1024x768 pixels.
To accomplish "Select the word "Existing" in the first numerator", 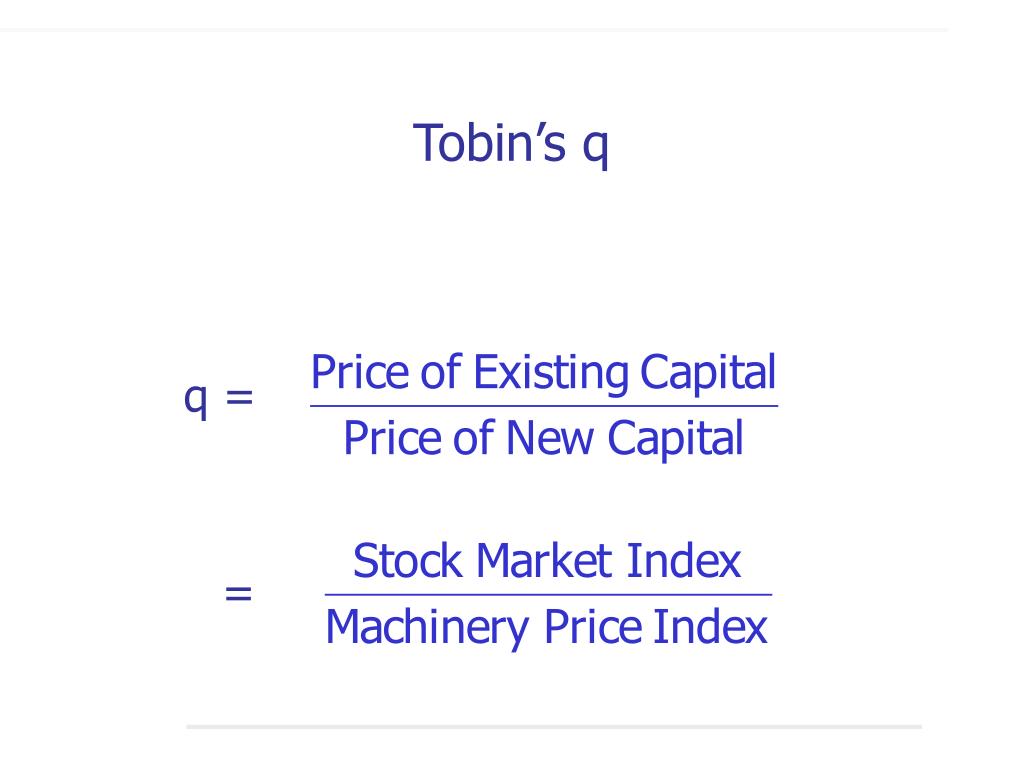I will [551, 374].
